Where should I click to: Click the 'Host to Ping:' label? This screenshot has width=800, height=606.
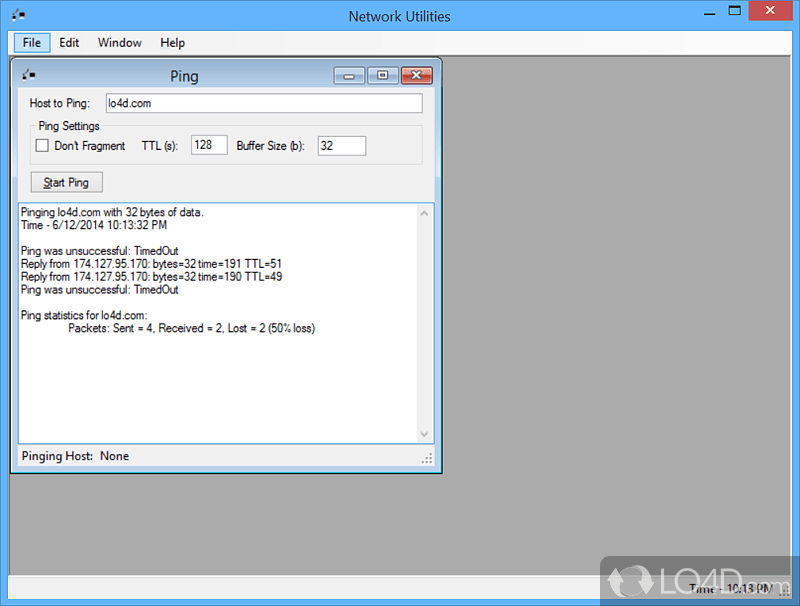60,103
